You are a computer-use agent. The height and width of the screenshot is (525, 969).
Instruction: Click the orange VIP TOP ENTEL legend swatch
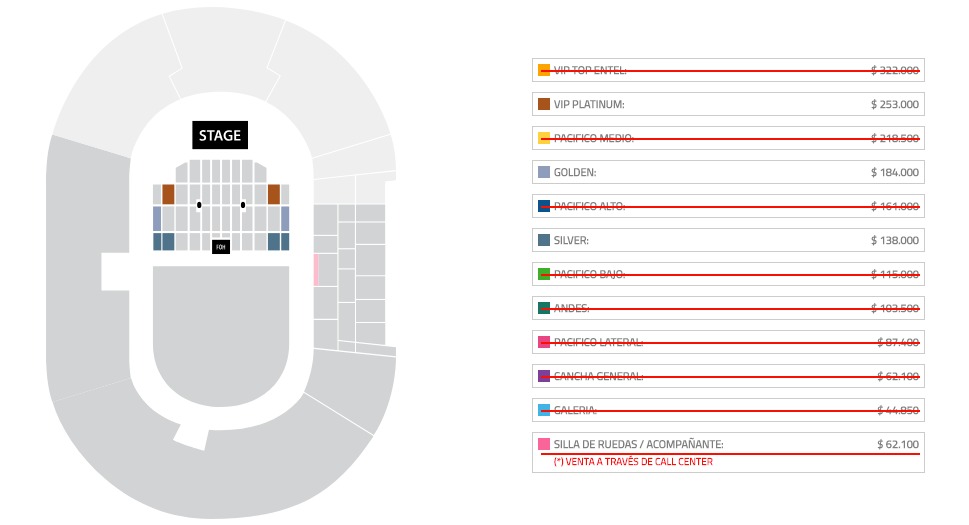[x=544, y=70]
